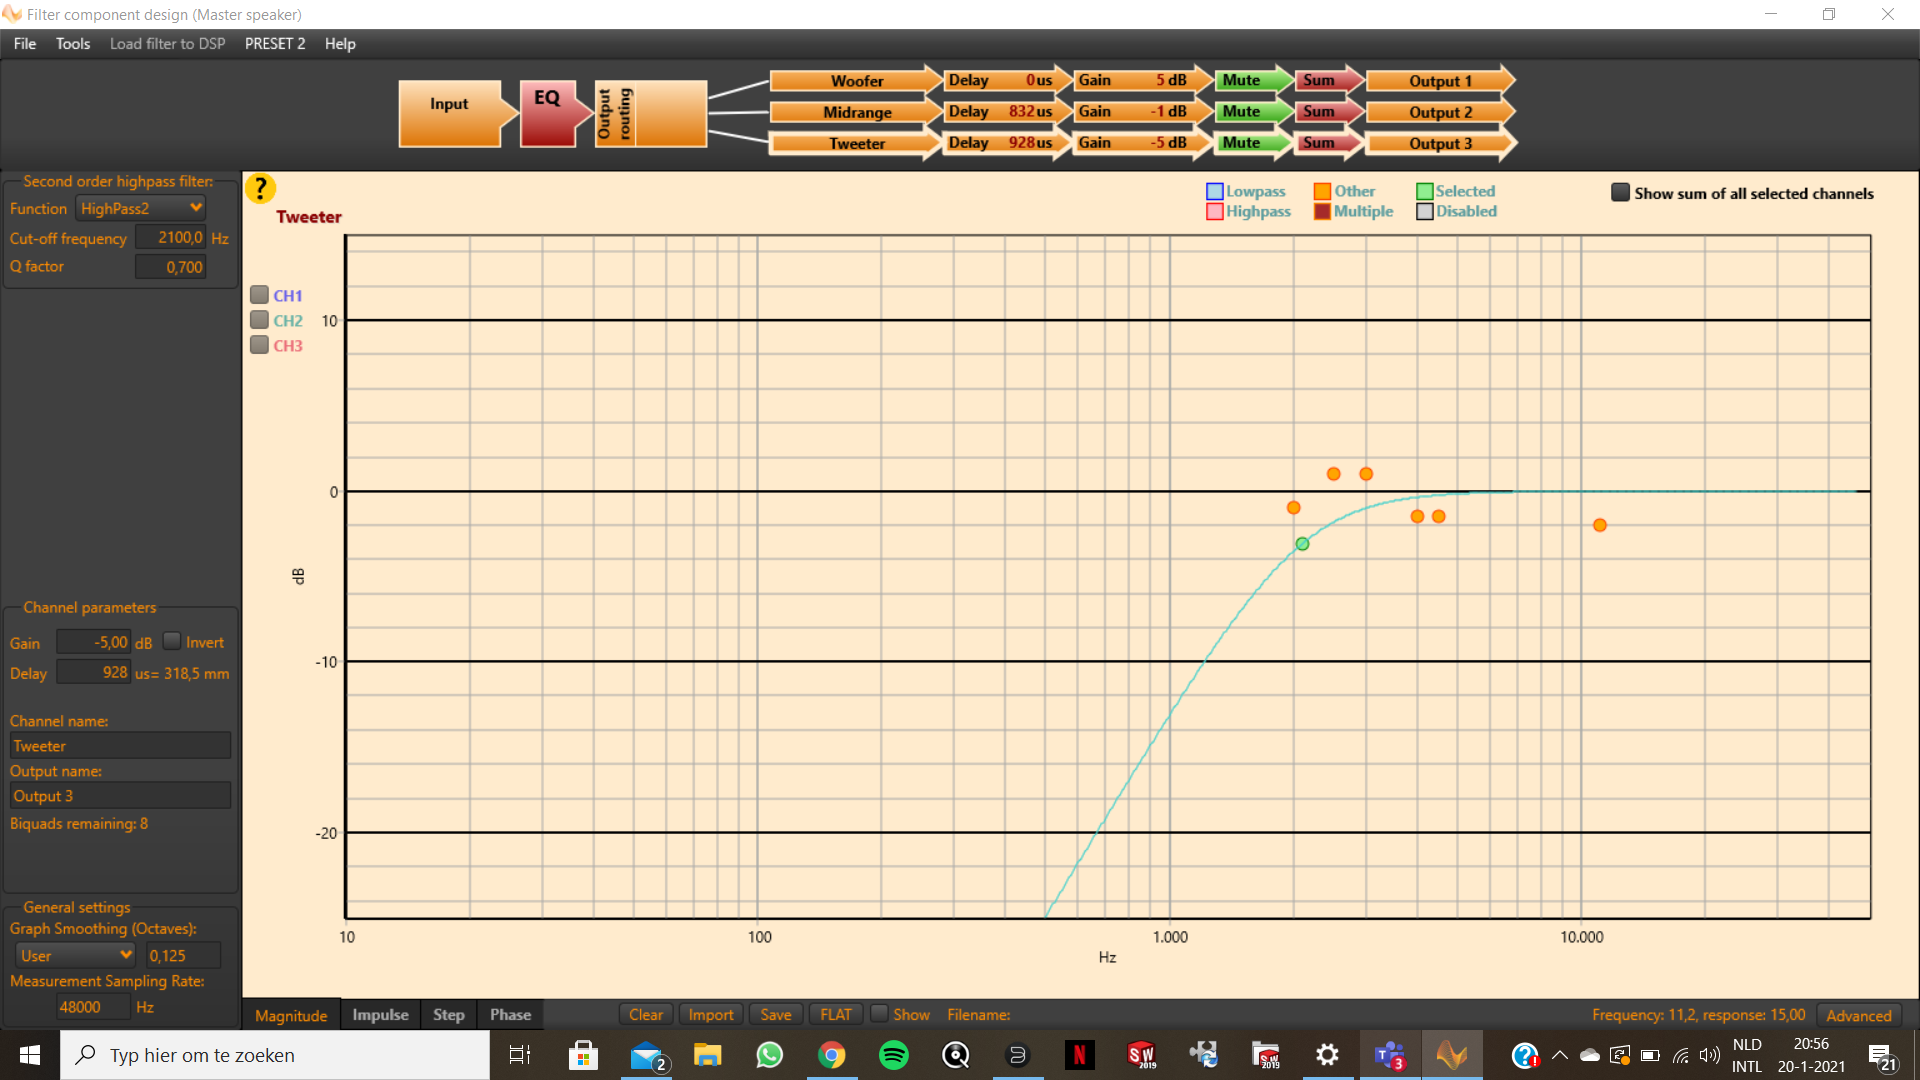
Task: Open the Help menu
Action: coord(340,44)
